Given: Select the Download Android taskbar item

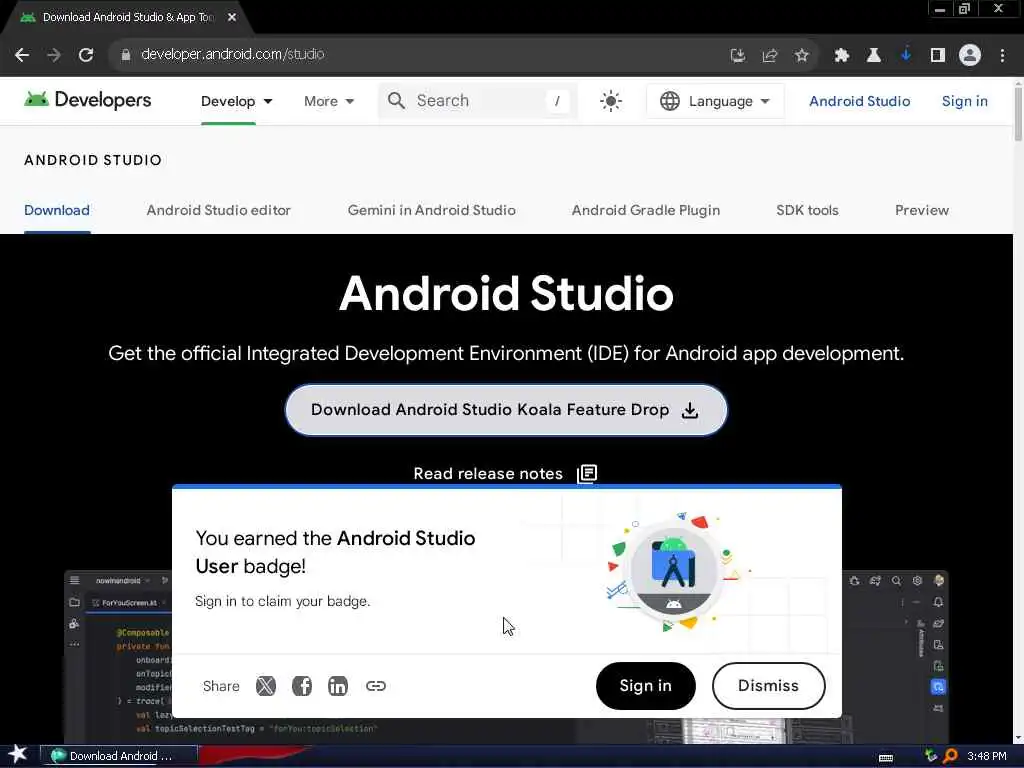Looking at the screenshot, I should click(119, 756).
